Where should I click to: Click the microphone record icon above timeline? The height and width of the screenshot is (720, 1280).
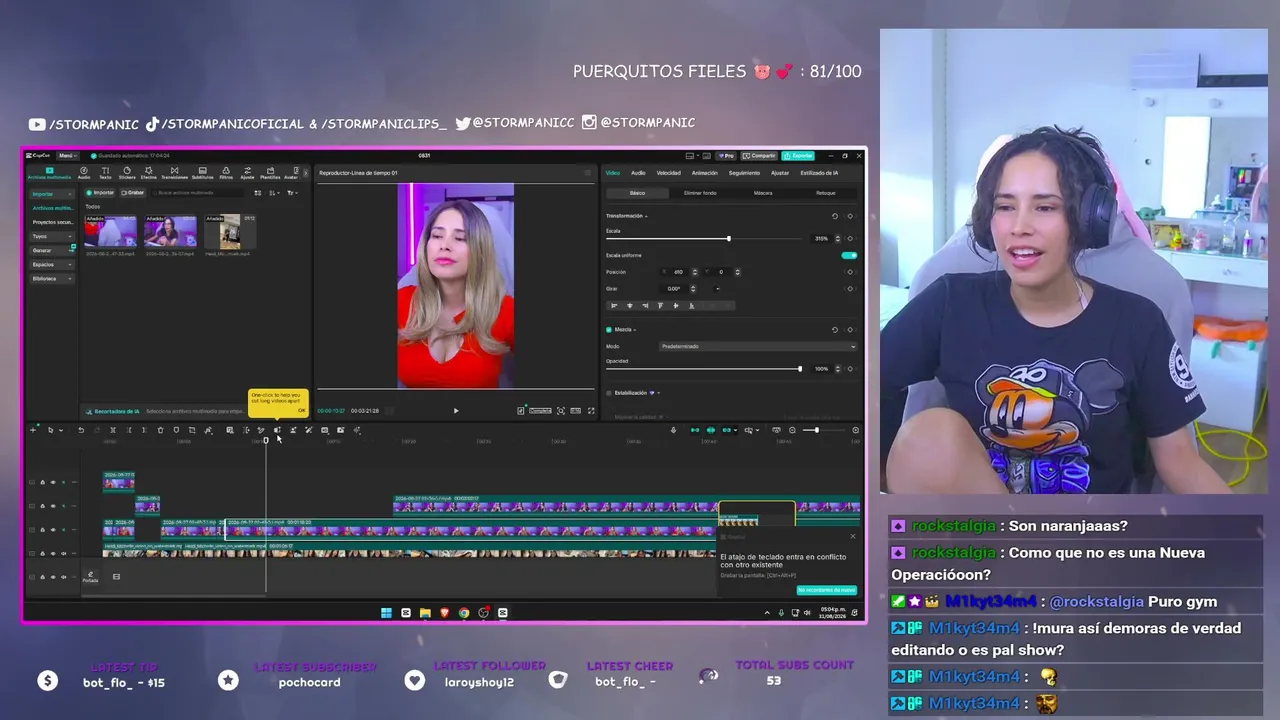tap(673, 430)
